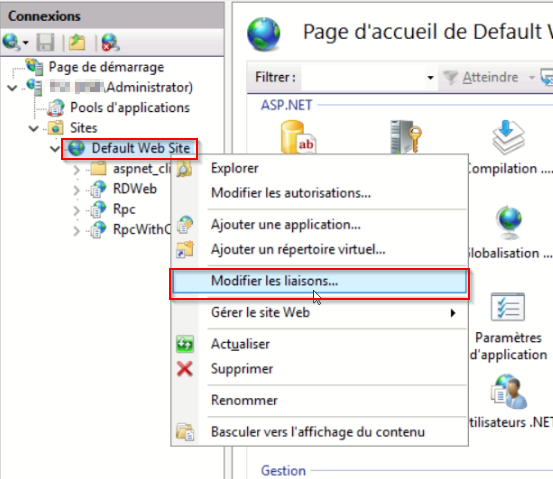Collapse the Sites node
Viewport: 553px width, 479px height.
(34, 128)
